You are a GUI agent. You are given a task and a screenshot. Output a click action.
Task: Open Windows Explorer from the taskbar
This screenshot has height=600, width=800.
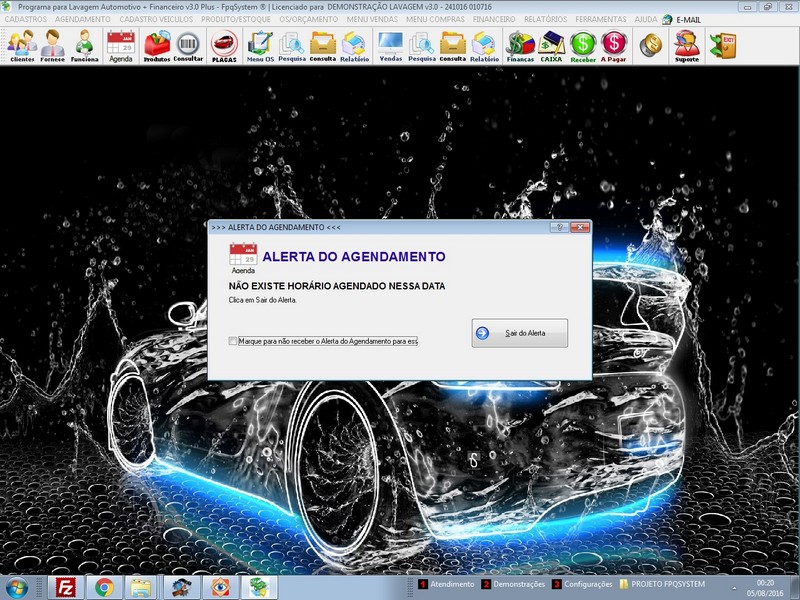click(141, 588)
